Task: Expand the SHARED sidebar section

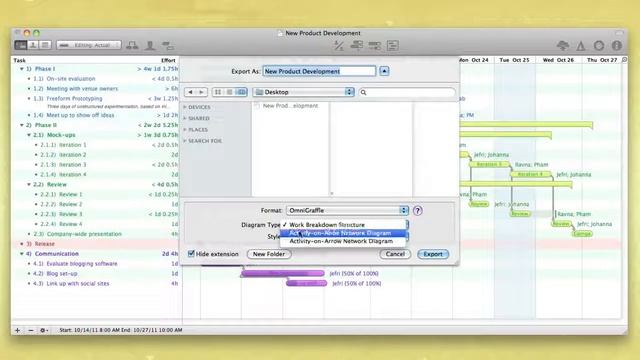Action: [x=185, y=118]
